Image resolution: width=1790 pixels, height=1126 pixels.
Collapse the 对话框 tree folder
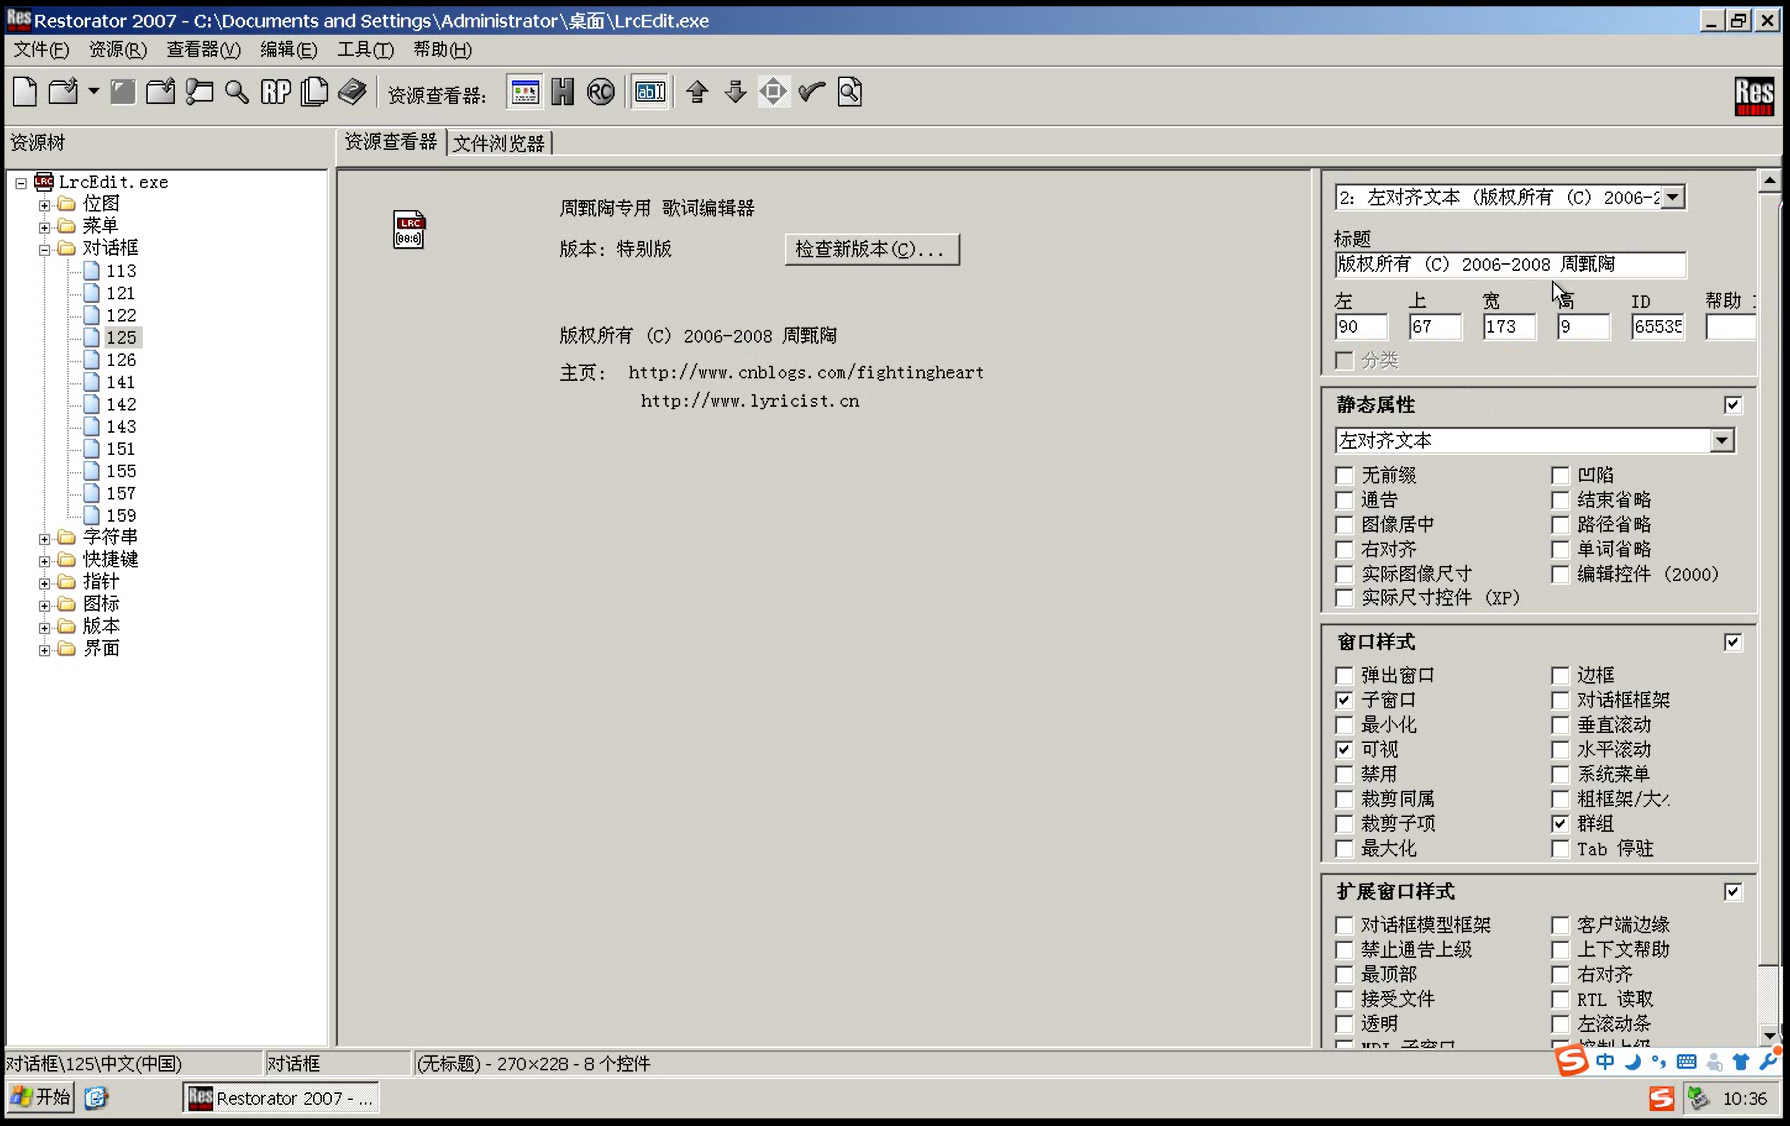pyautogui.click(x=45, y=249)
